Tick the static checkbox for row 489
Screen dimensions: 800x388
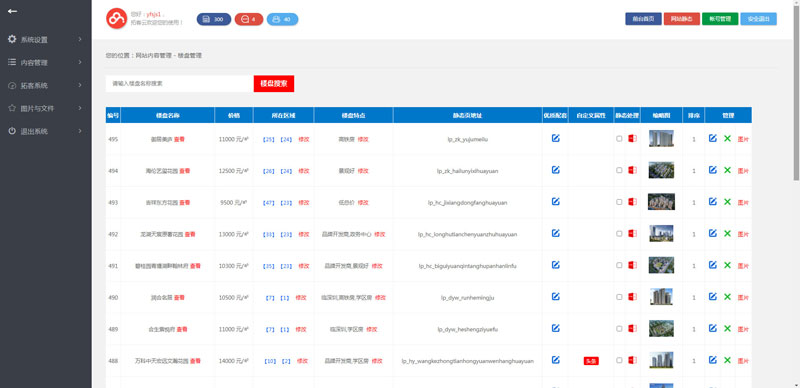coord(619,329)
